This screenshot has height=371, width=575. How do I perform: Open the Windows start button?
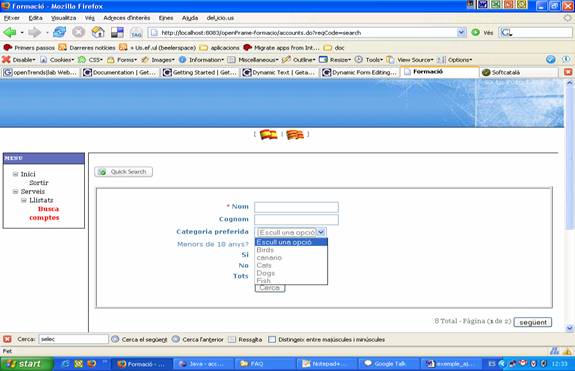[26, 364]
